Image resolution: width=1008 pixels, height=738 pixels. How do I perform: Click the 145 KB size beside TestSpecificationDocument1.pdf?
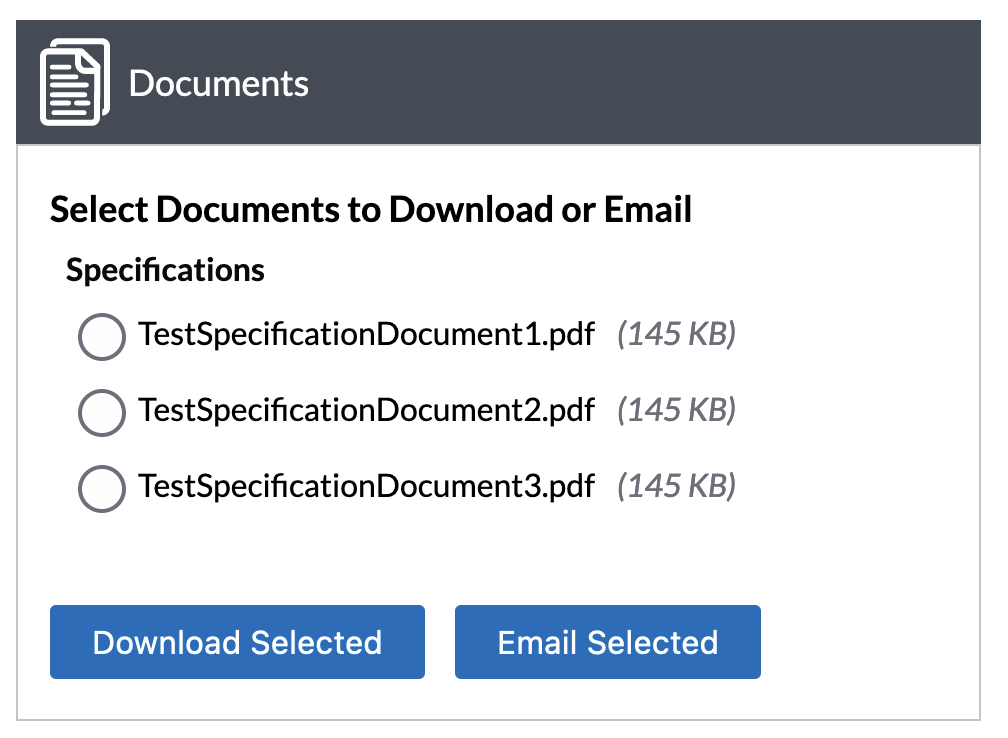[676, 334]
